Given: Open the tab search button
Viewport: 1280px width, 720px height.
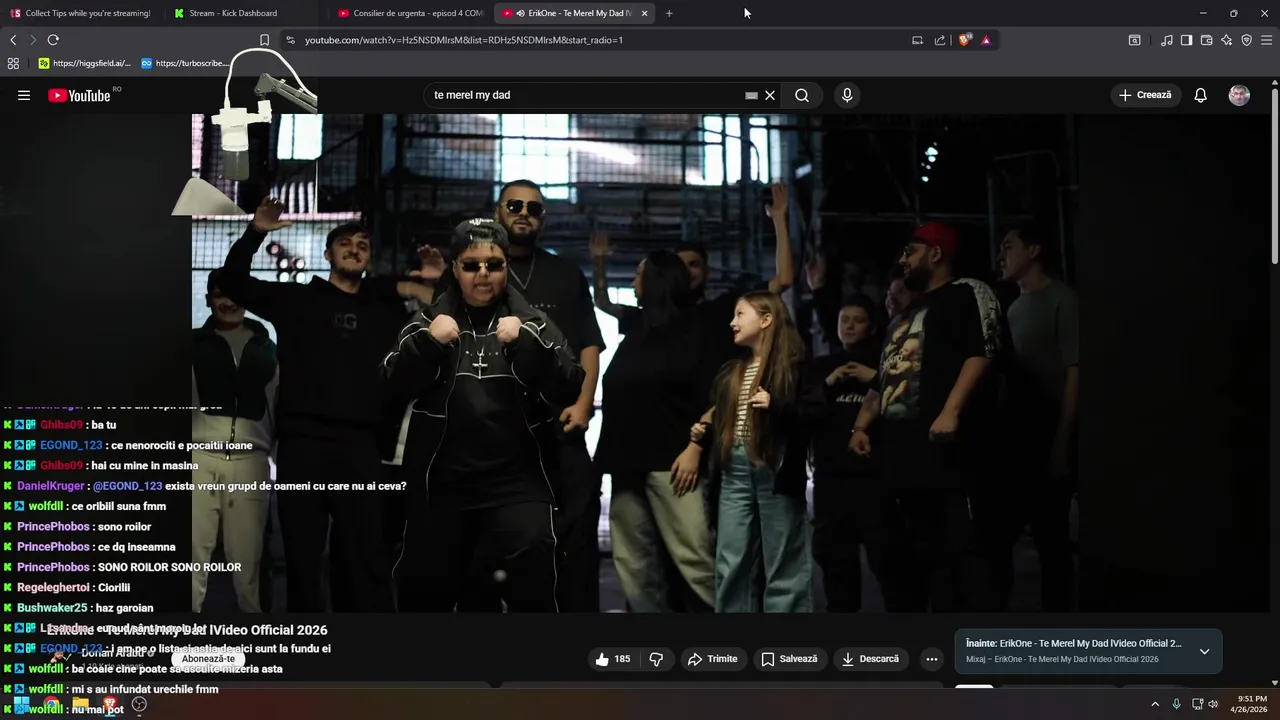Looking at the screenshot, I should click(1134, 40).
